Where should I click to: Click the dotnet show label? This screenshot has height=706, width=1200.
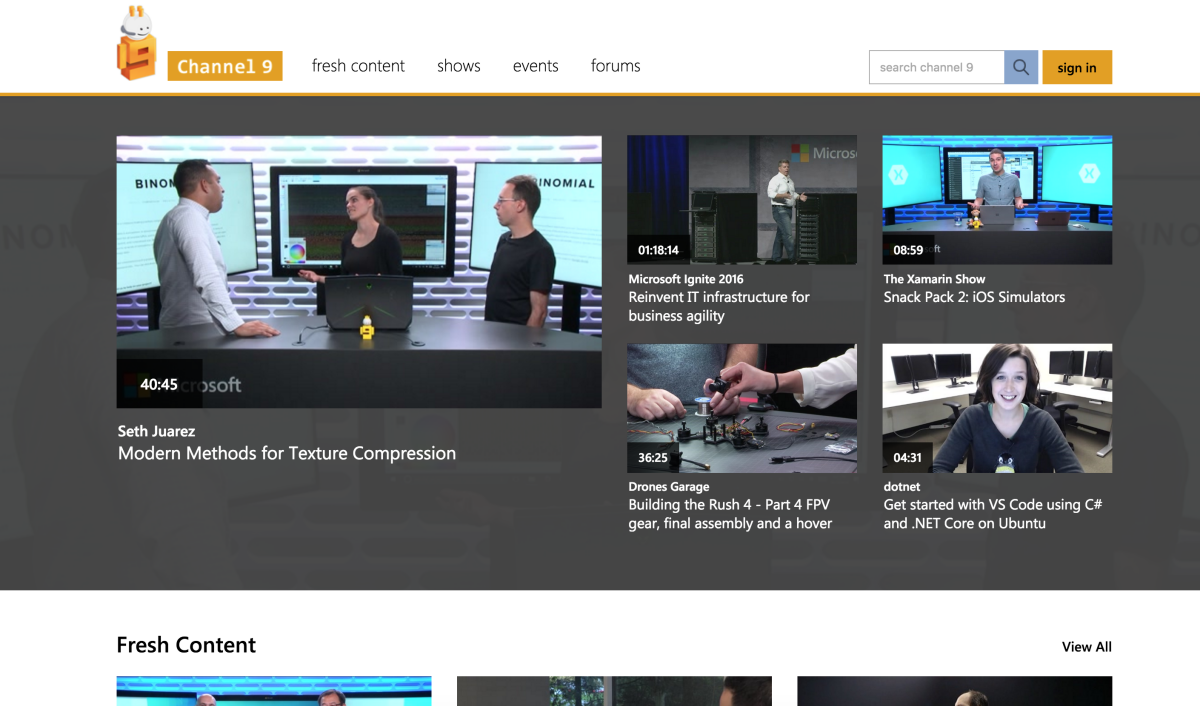(x=902, y=487)
